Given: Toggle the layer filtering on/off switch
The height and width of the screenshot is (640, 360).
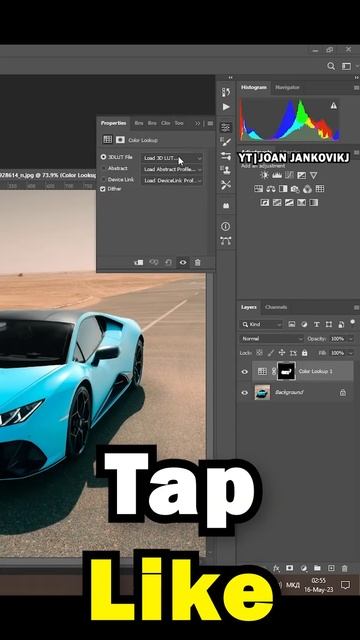Looking at the screenshot, I should tap(352, 322).
